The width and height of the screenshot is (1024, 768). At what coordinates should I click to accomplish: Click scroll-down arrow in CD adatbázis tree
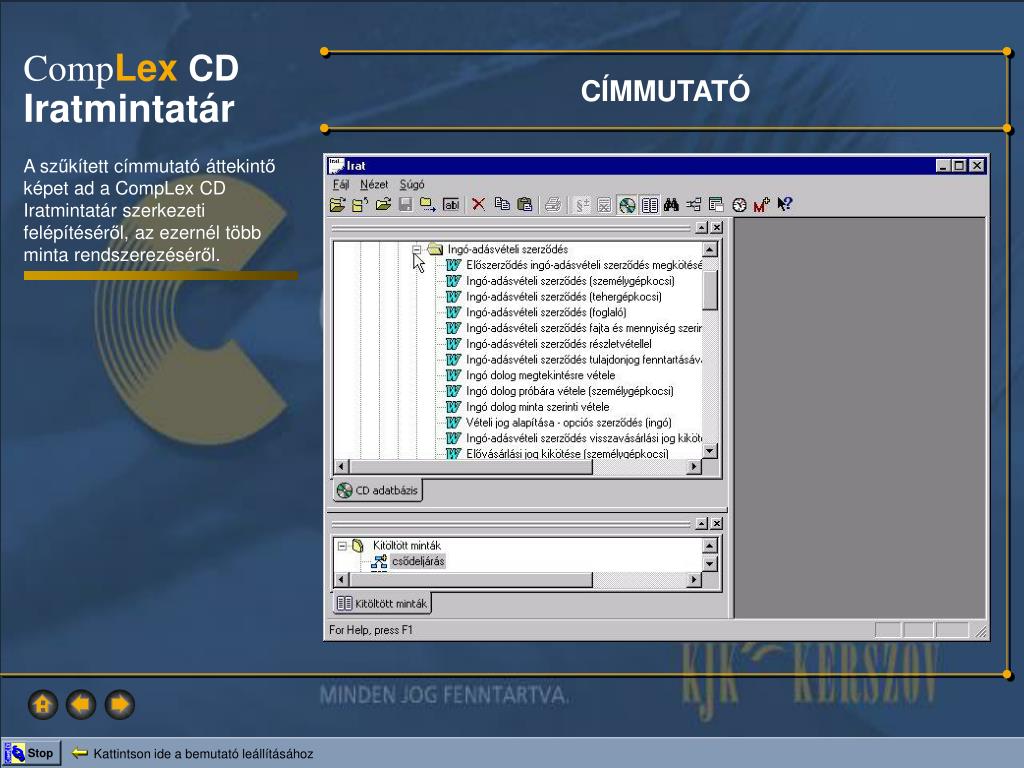[x=710, y=451]
